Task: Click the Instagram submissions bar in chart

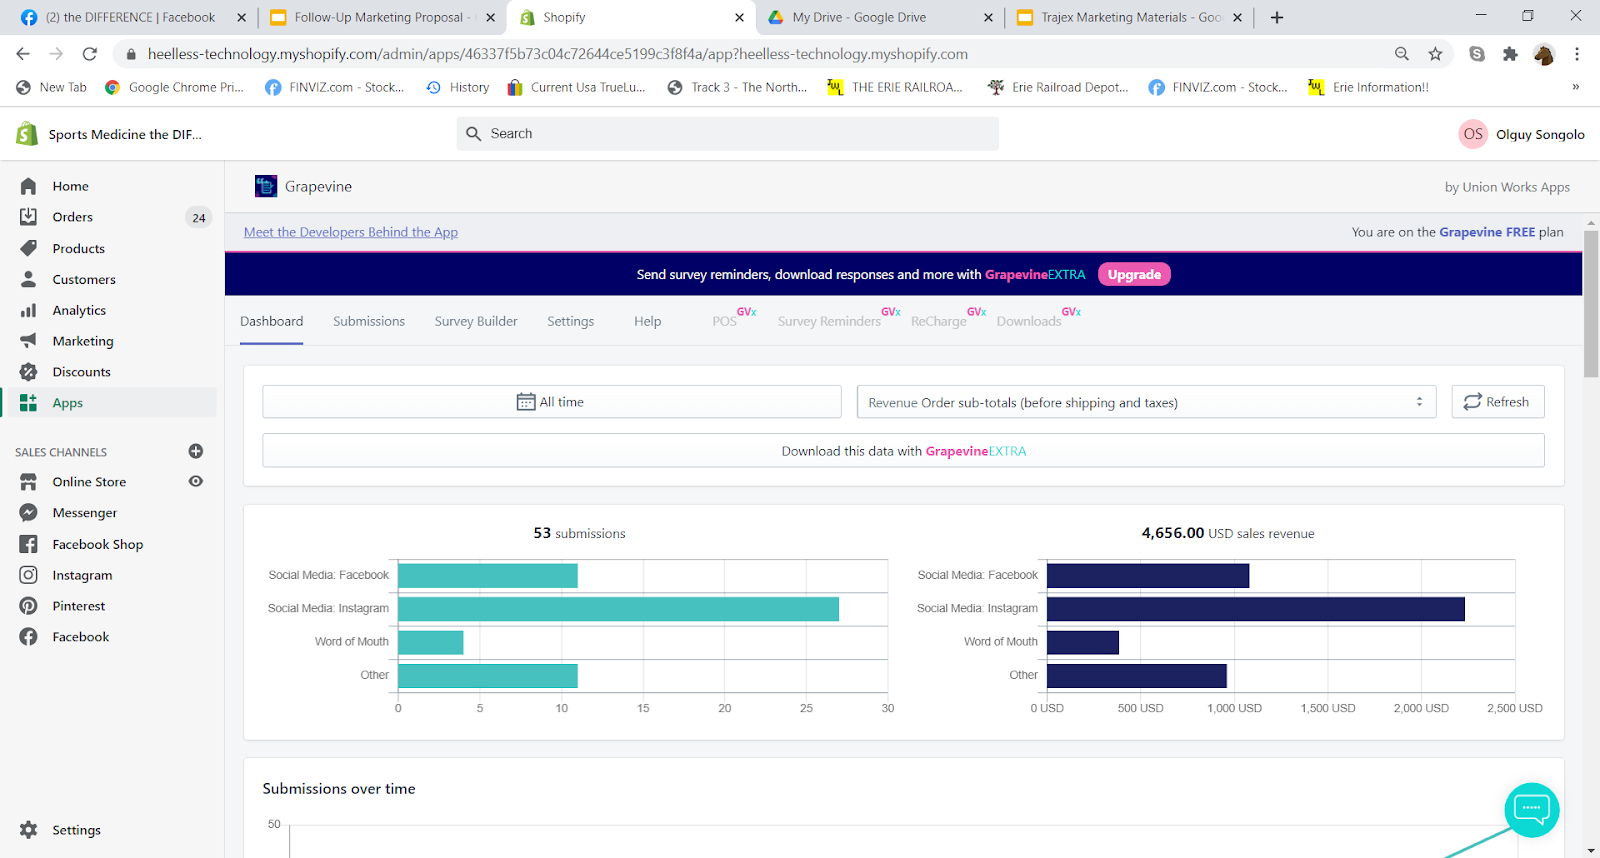Action: coord(618,609)
